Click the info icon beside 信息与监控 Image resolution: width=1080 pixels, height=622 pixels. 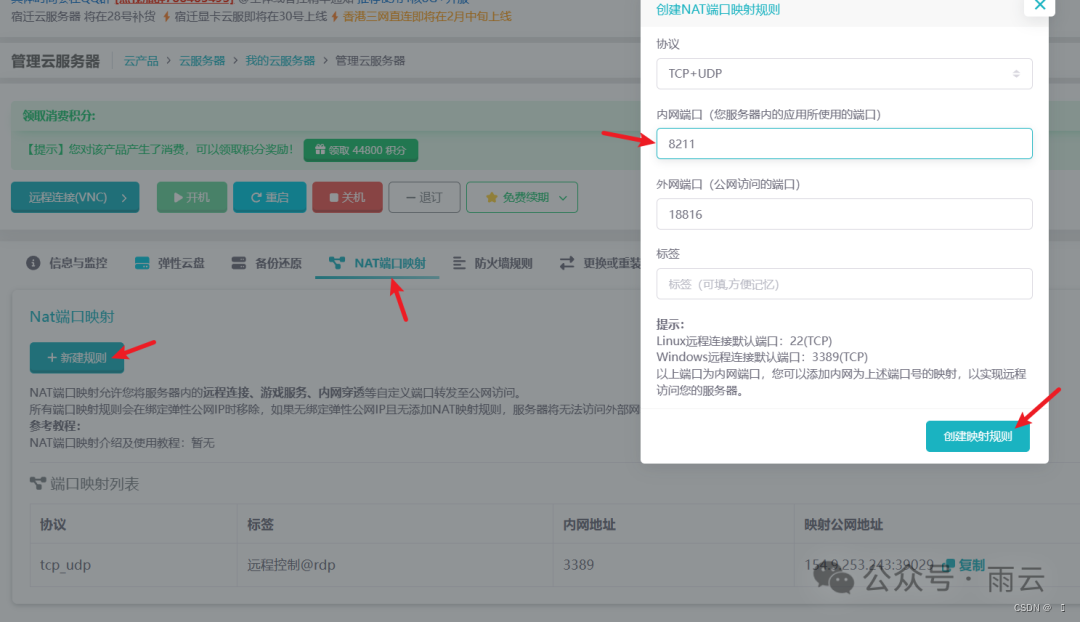click(31, 263)
